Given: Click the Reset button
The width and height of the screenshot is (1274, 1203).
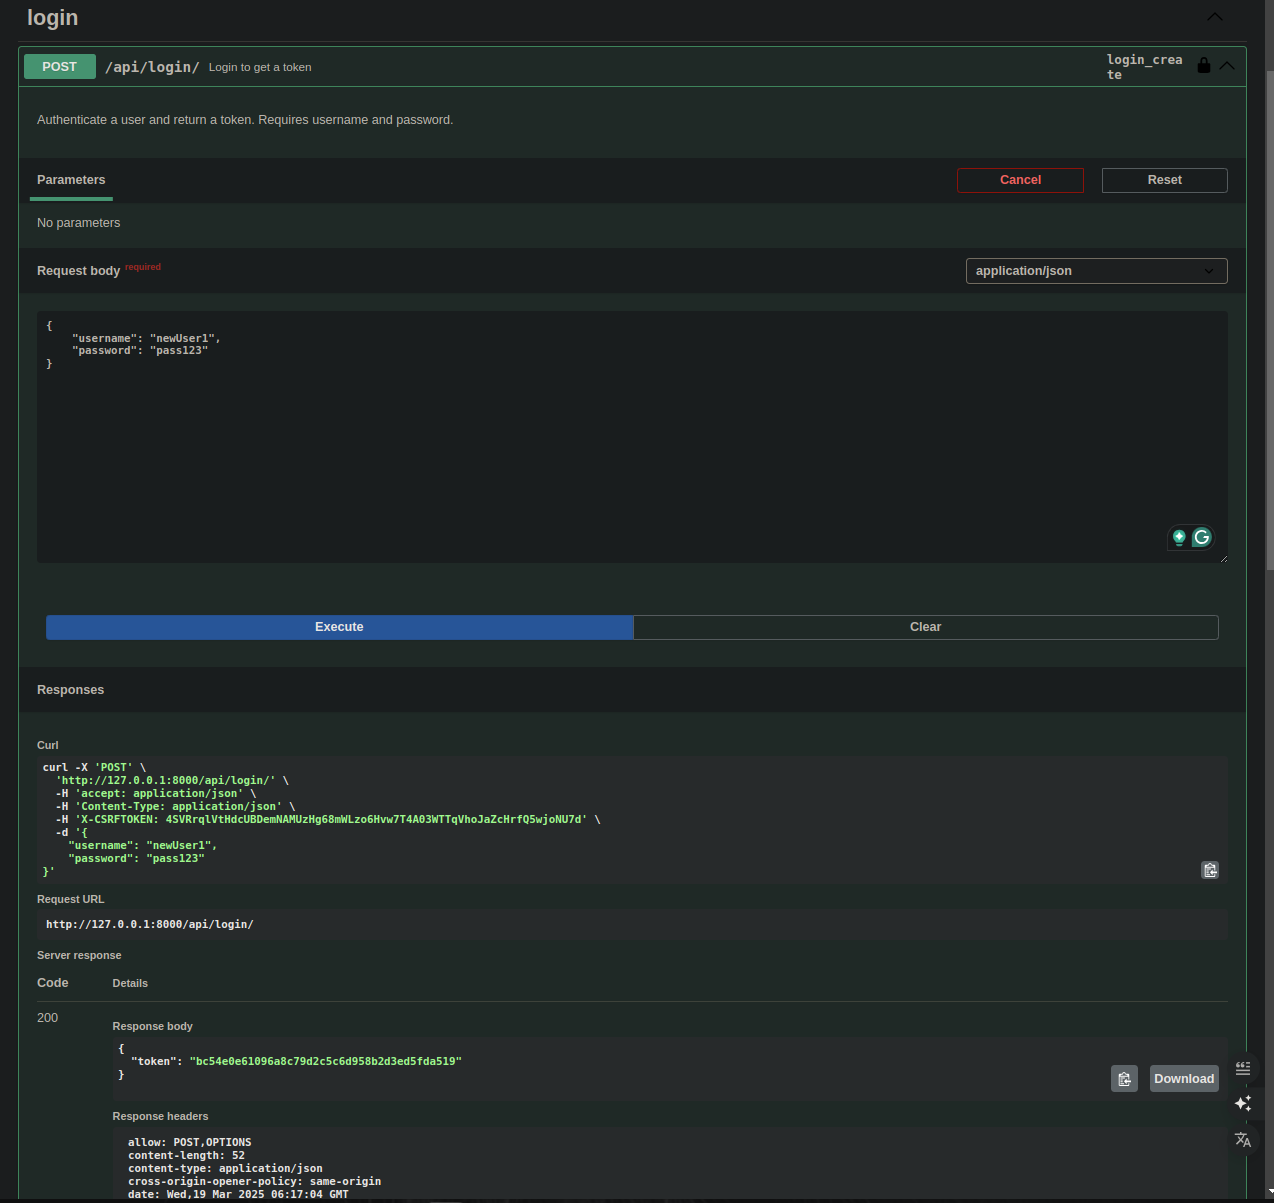Looking at the screenshot, I should tap(1164, 180).
